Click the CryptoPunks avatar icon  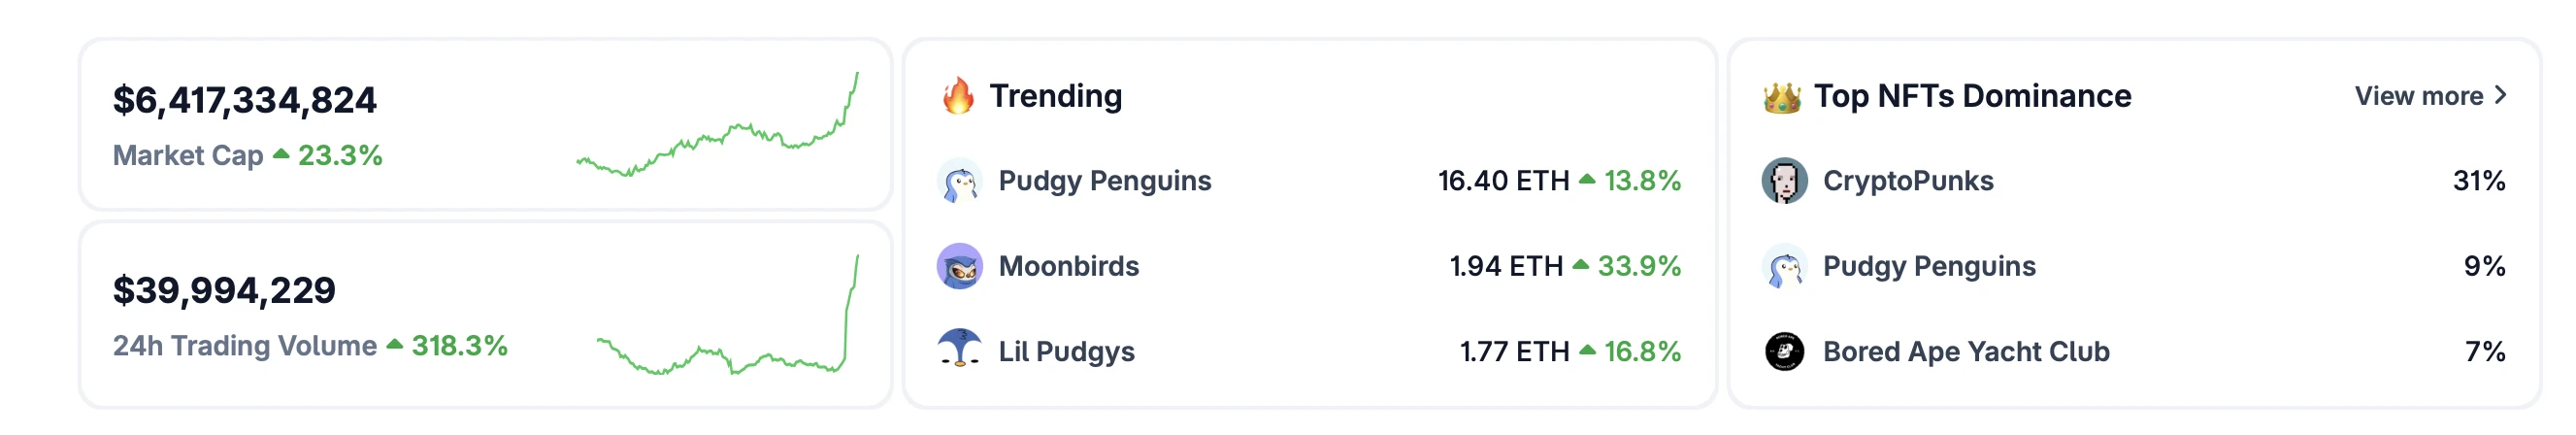[1783, 181]
